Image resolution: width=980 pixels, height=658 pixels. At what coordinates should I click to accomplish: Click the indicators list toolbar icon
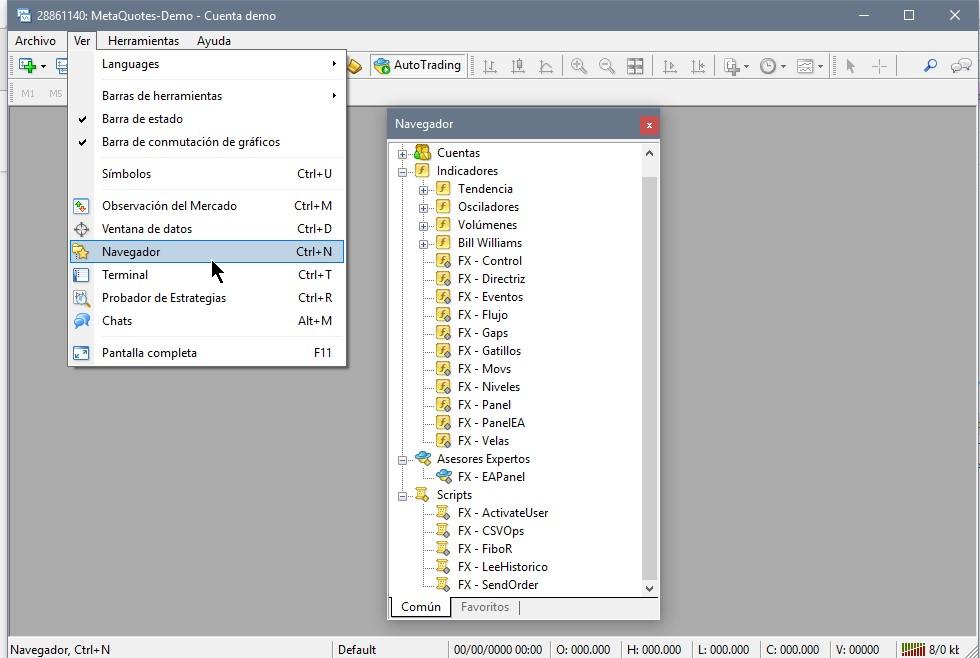731,66
